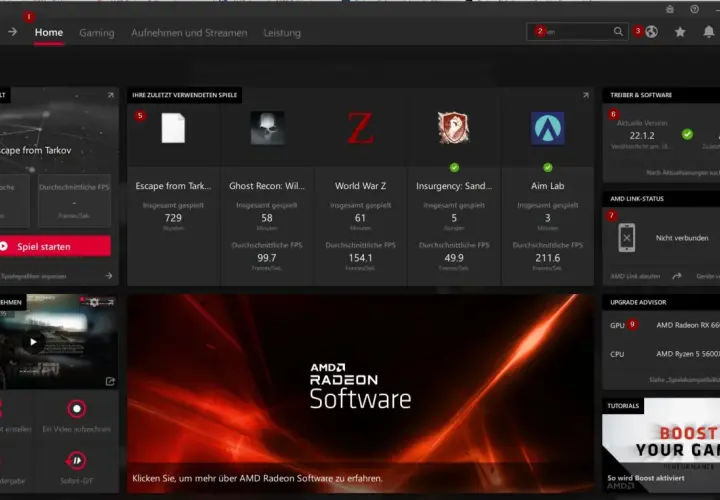Click the bug report icon in title bar
Screen dimensions: 720x500
pyautogui.click(x=670, y=9)
